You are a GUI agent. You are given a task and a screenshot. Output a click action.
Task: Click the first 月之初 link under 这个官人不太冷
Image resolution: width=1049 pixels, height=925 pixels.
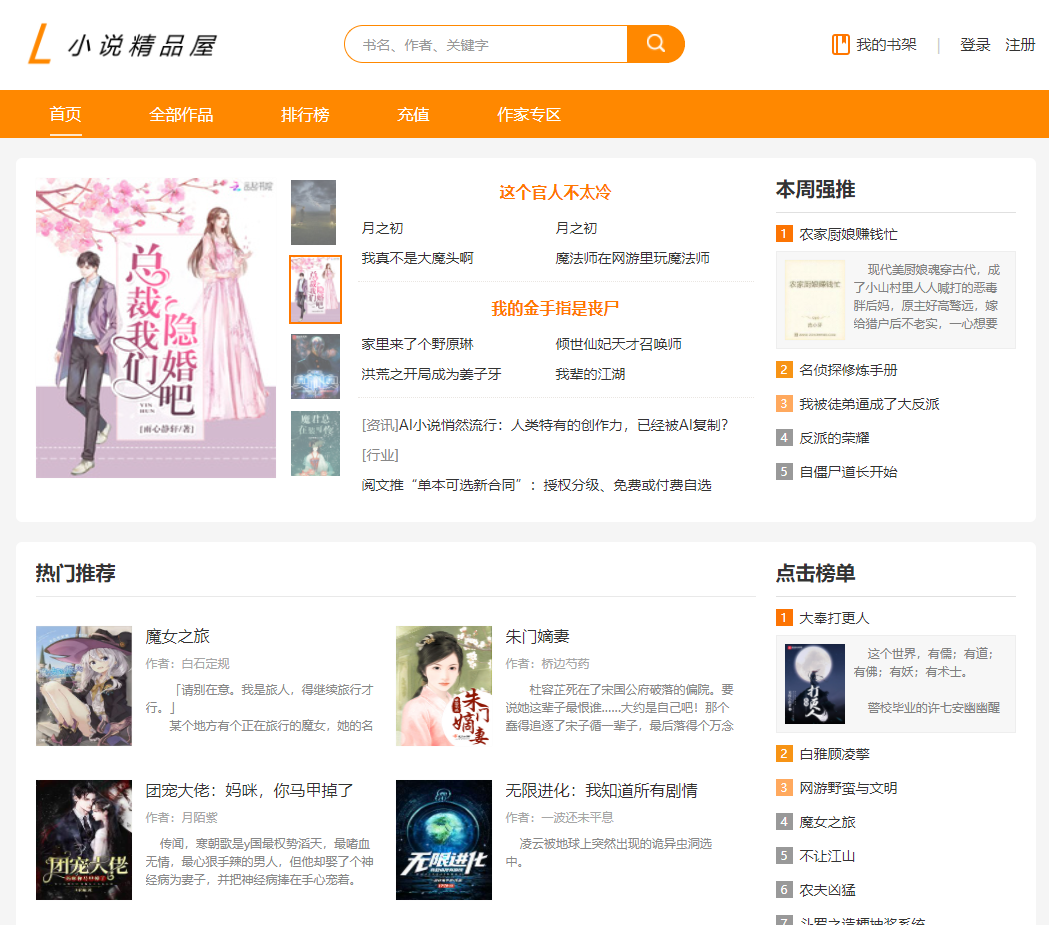click(383, 228)
